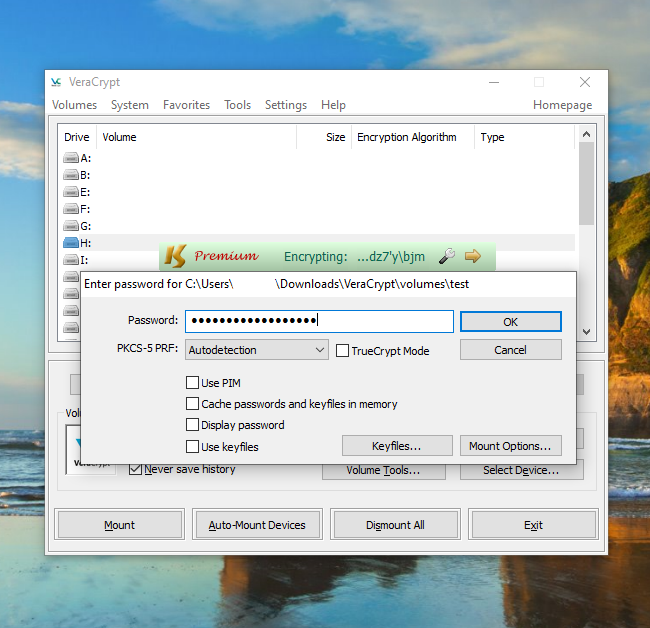
Task: Click the VeraCrypt logo icon in title bar
Action: pyautogui.click(x=56, y=82)
